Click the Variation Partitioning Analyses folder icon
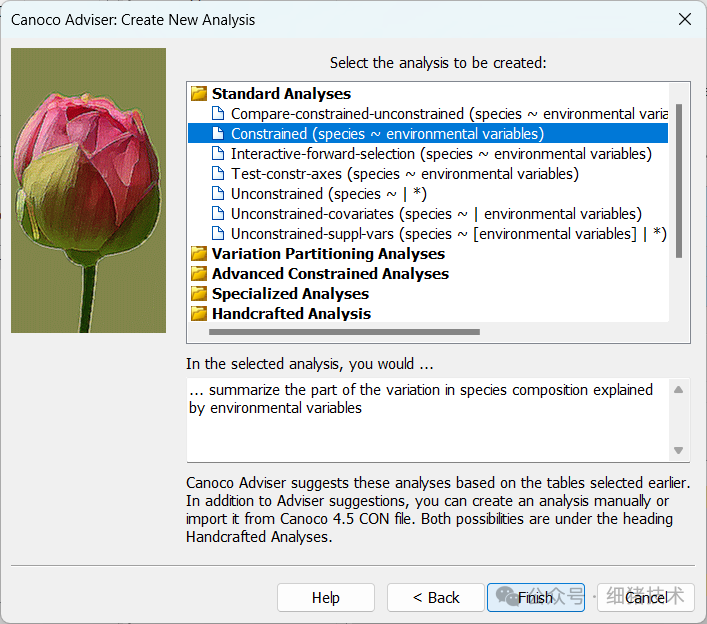707x624 pixels. point(199,254)
